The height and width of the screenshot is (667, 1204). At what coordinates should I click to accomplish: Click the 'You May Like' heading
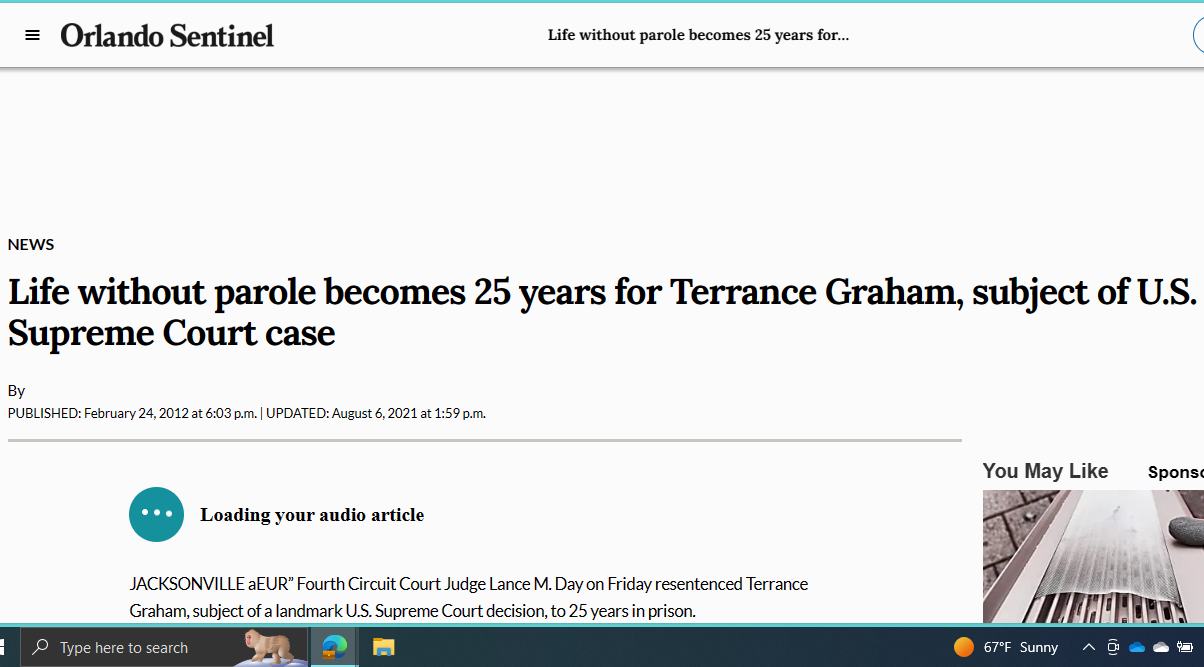click(x=1045, y=471)
